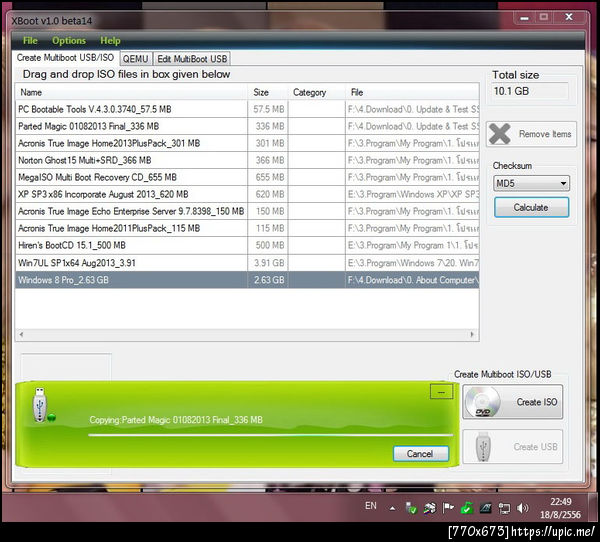
Task: Open the volume speaker tray icon
Action: click(522, 508)
